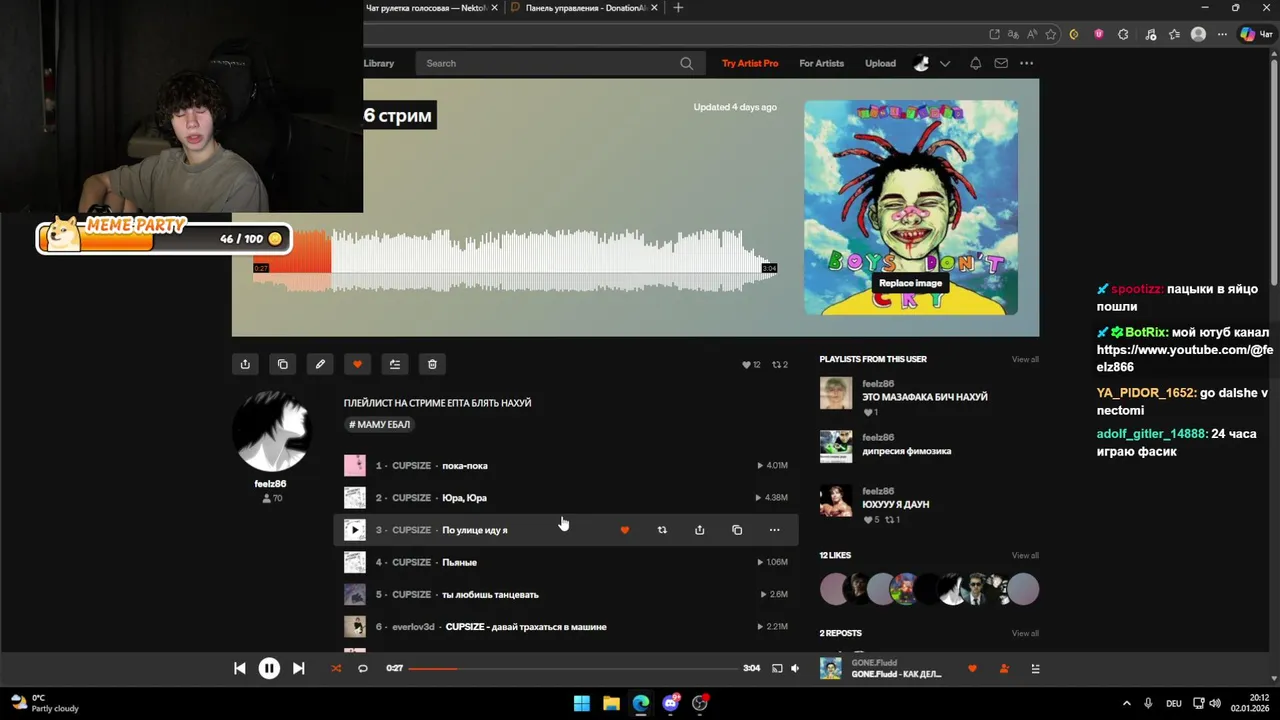Screen dimensions: 1280x720
Task: Open SoundCloud messages envelope
Action: pyautogui.click(x=1001, y=63)
